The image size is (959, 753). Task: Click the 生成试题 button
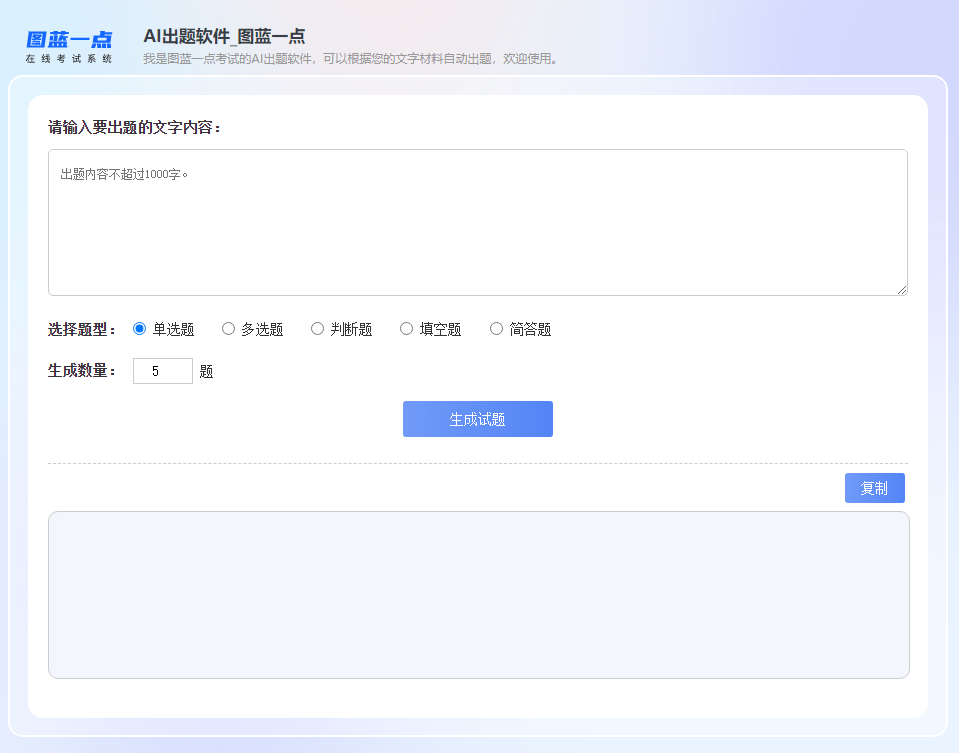click(x=478, y=419)
